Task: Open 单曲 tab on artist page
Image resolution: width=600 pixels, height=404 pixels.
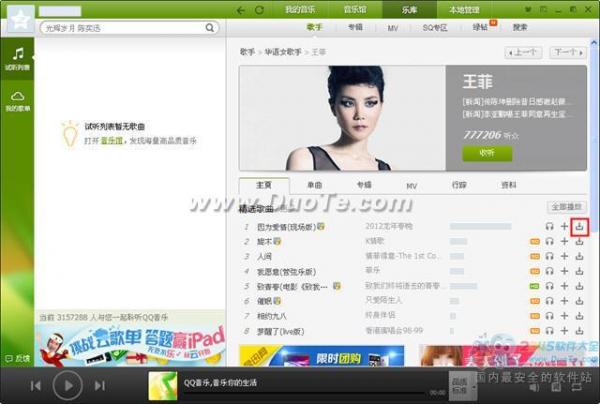Action: coord(315,185)
